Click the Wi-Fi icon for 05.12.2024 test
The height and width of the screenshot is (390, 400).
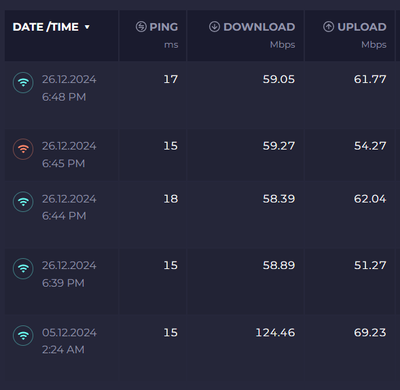pos(23,335)
